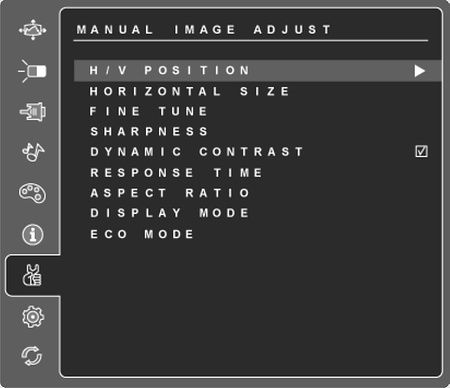Choose Fine Tune entry
This screenshot has height=388, width=450.
click(x=148, y=111)
